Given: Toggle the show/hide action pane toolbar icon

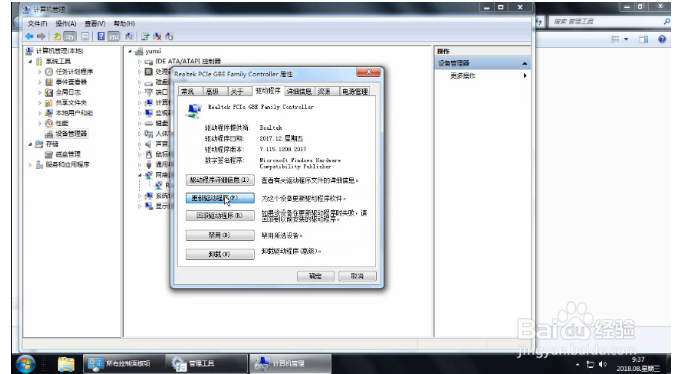Looking at the screenshot, I should pos(114,37).
